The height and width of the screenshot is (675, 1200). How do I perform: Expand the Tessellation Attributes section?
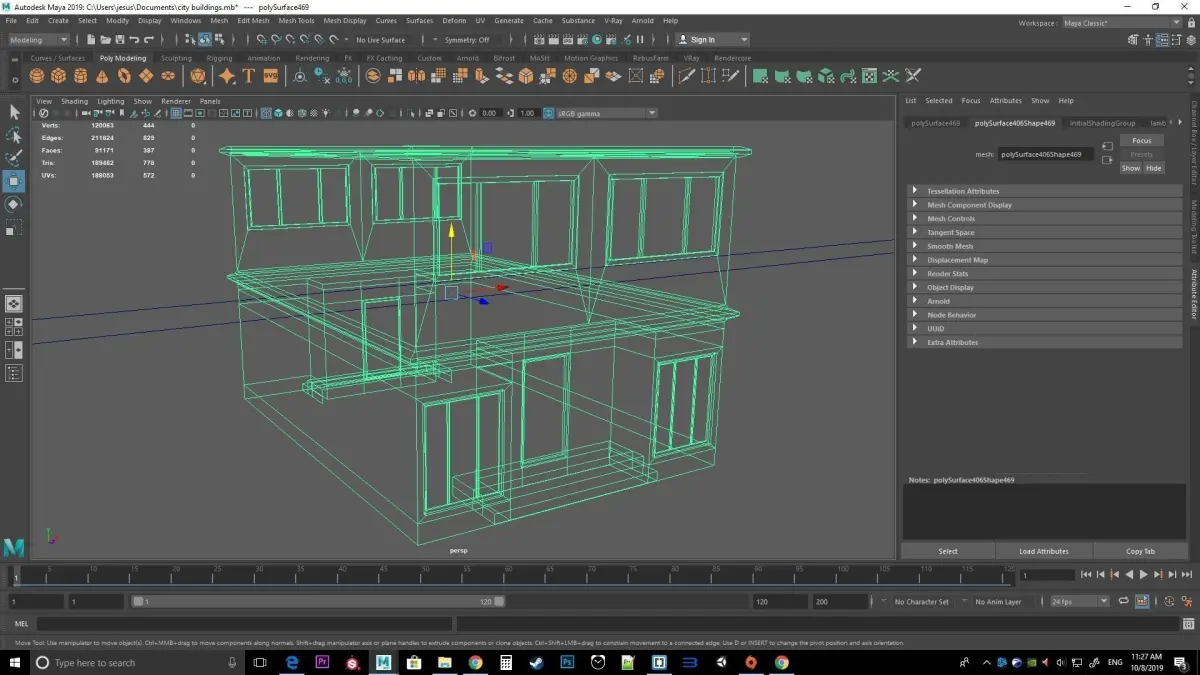[x=962, y=191]
